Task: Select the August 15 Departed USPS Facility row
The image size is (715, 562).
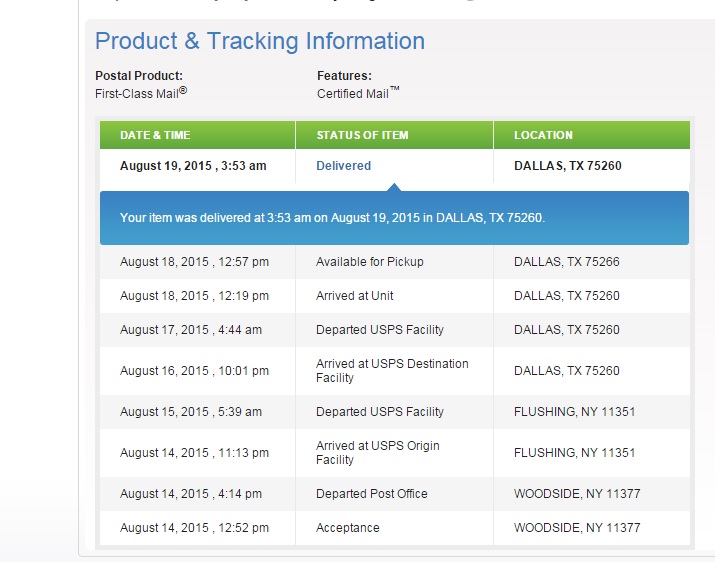Action: 394,412
